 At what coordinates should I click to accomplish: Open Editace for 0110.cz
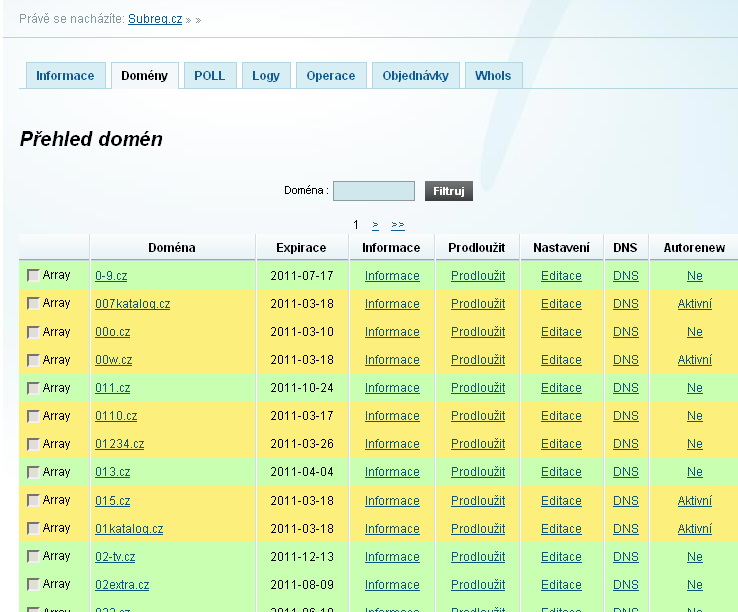pos(561,416)
